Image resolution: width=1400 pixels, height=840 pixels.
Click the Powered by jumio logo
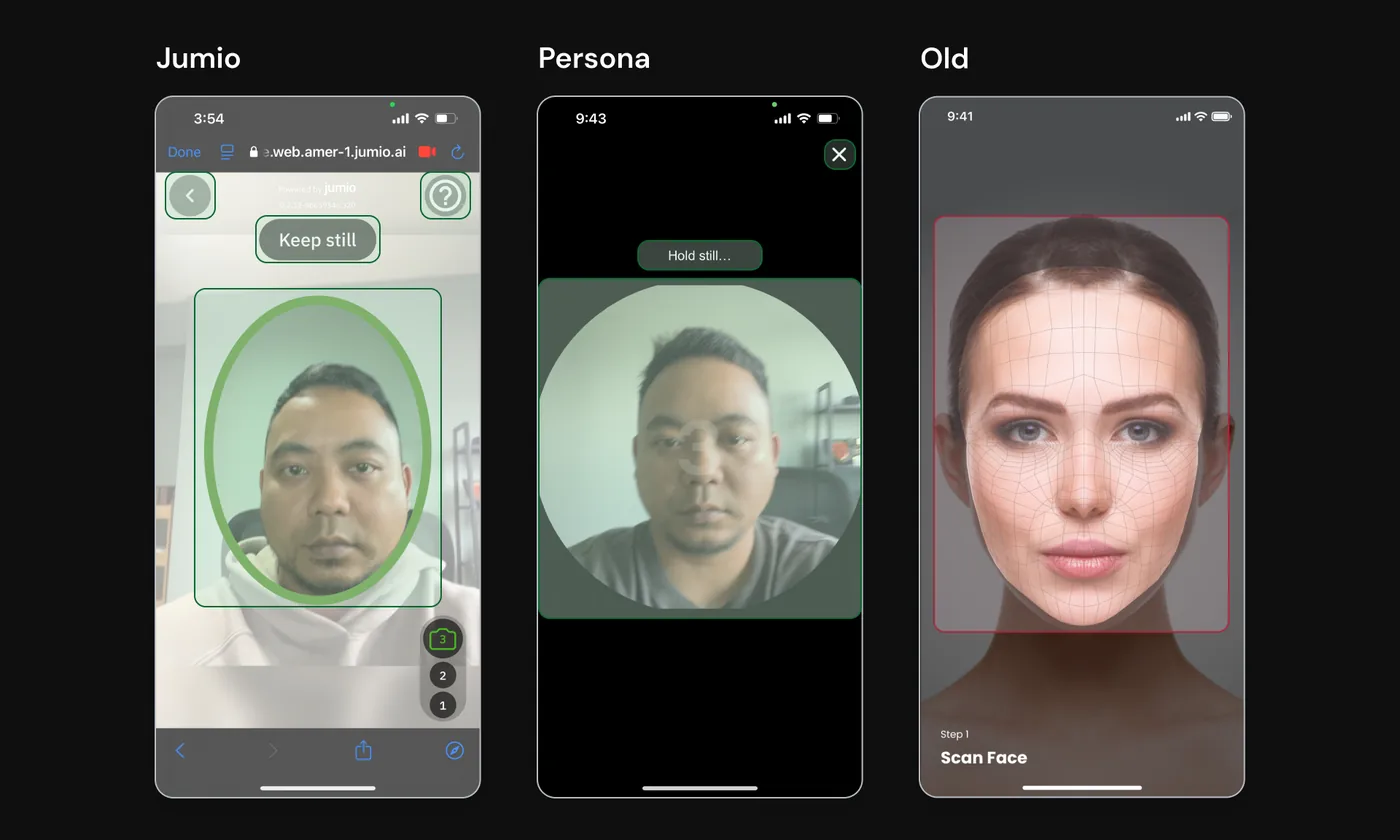tap(317, 188)
